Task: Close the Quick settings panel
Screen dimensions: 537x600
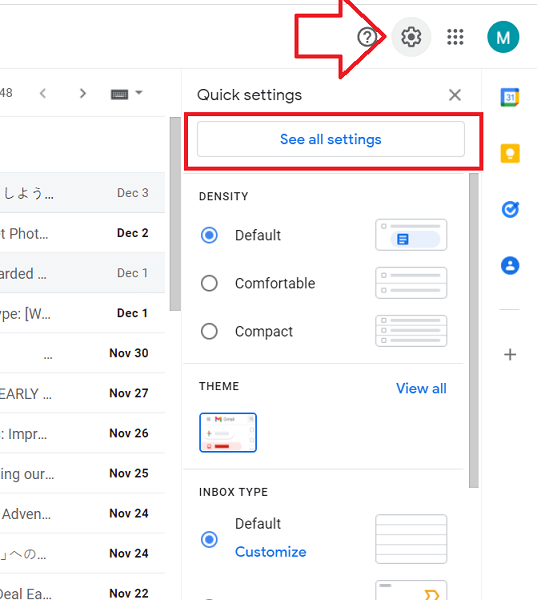Action: [455, 95]
